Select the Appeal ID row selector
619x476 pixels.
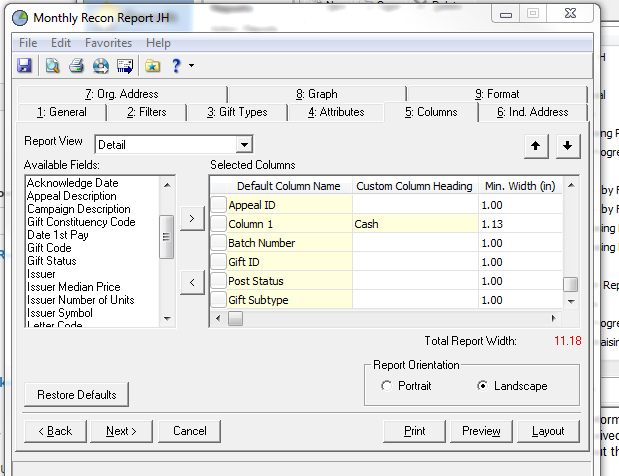218,204
